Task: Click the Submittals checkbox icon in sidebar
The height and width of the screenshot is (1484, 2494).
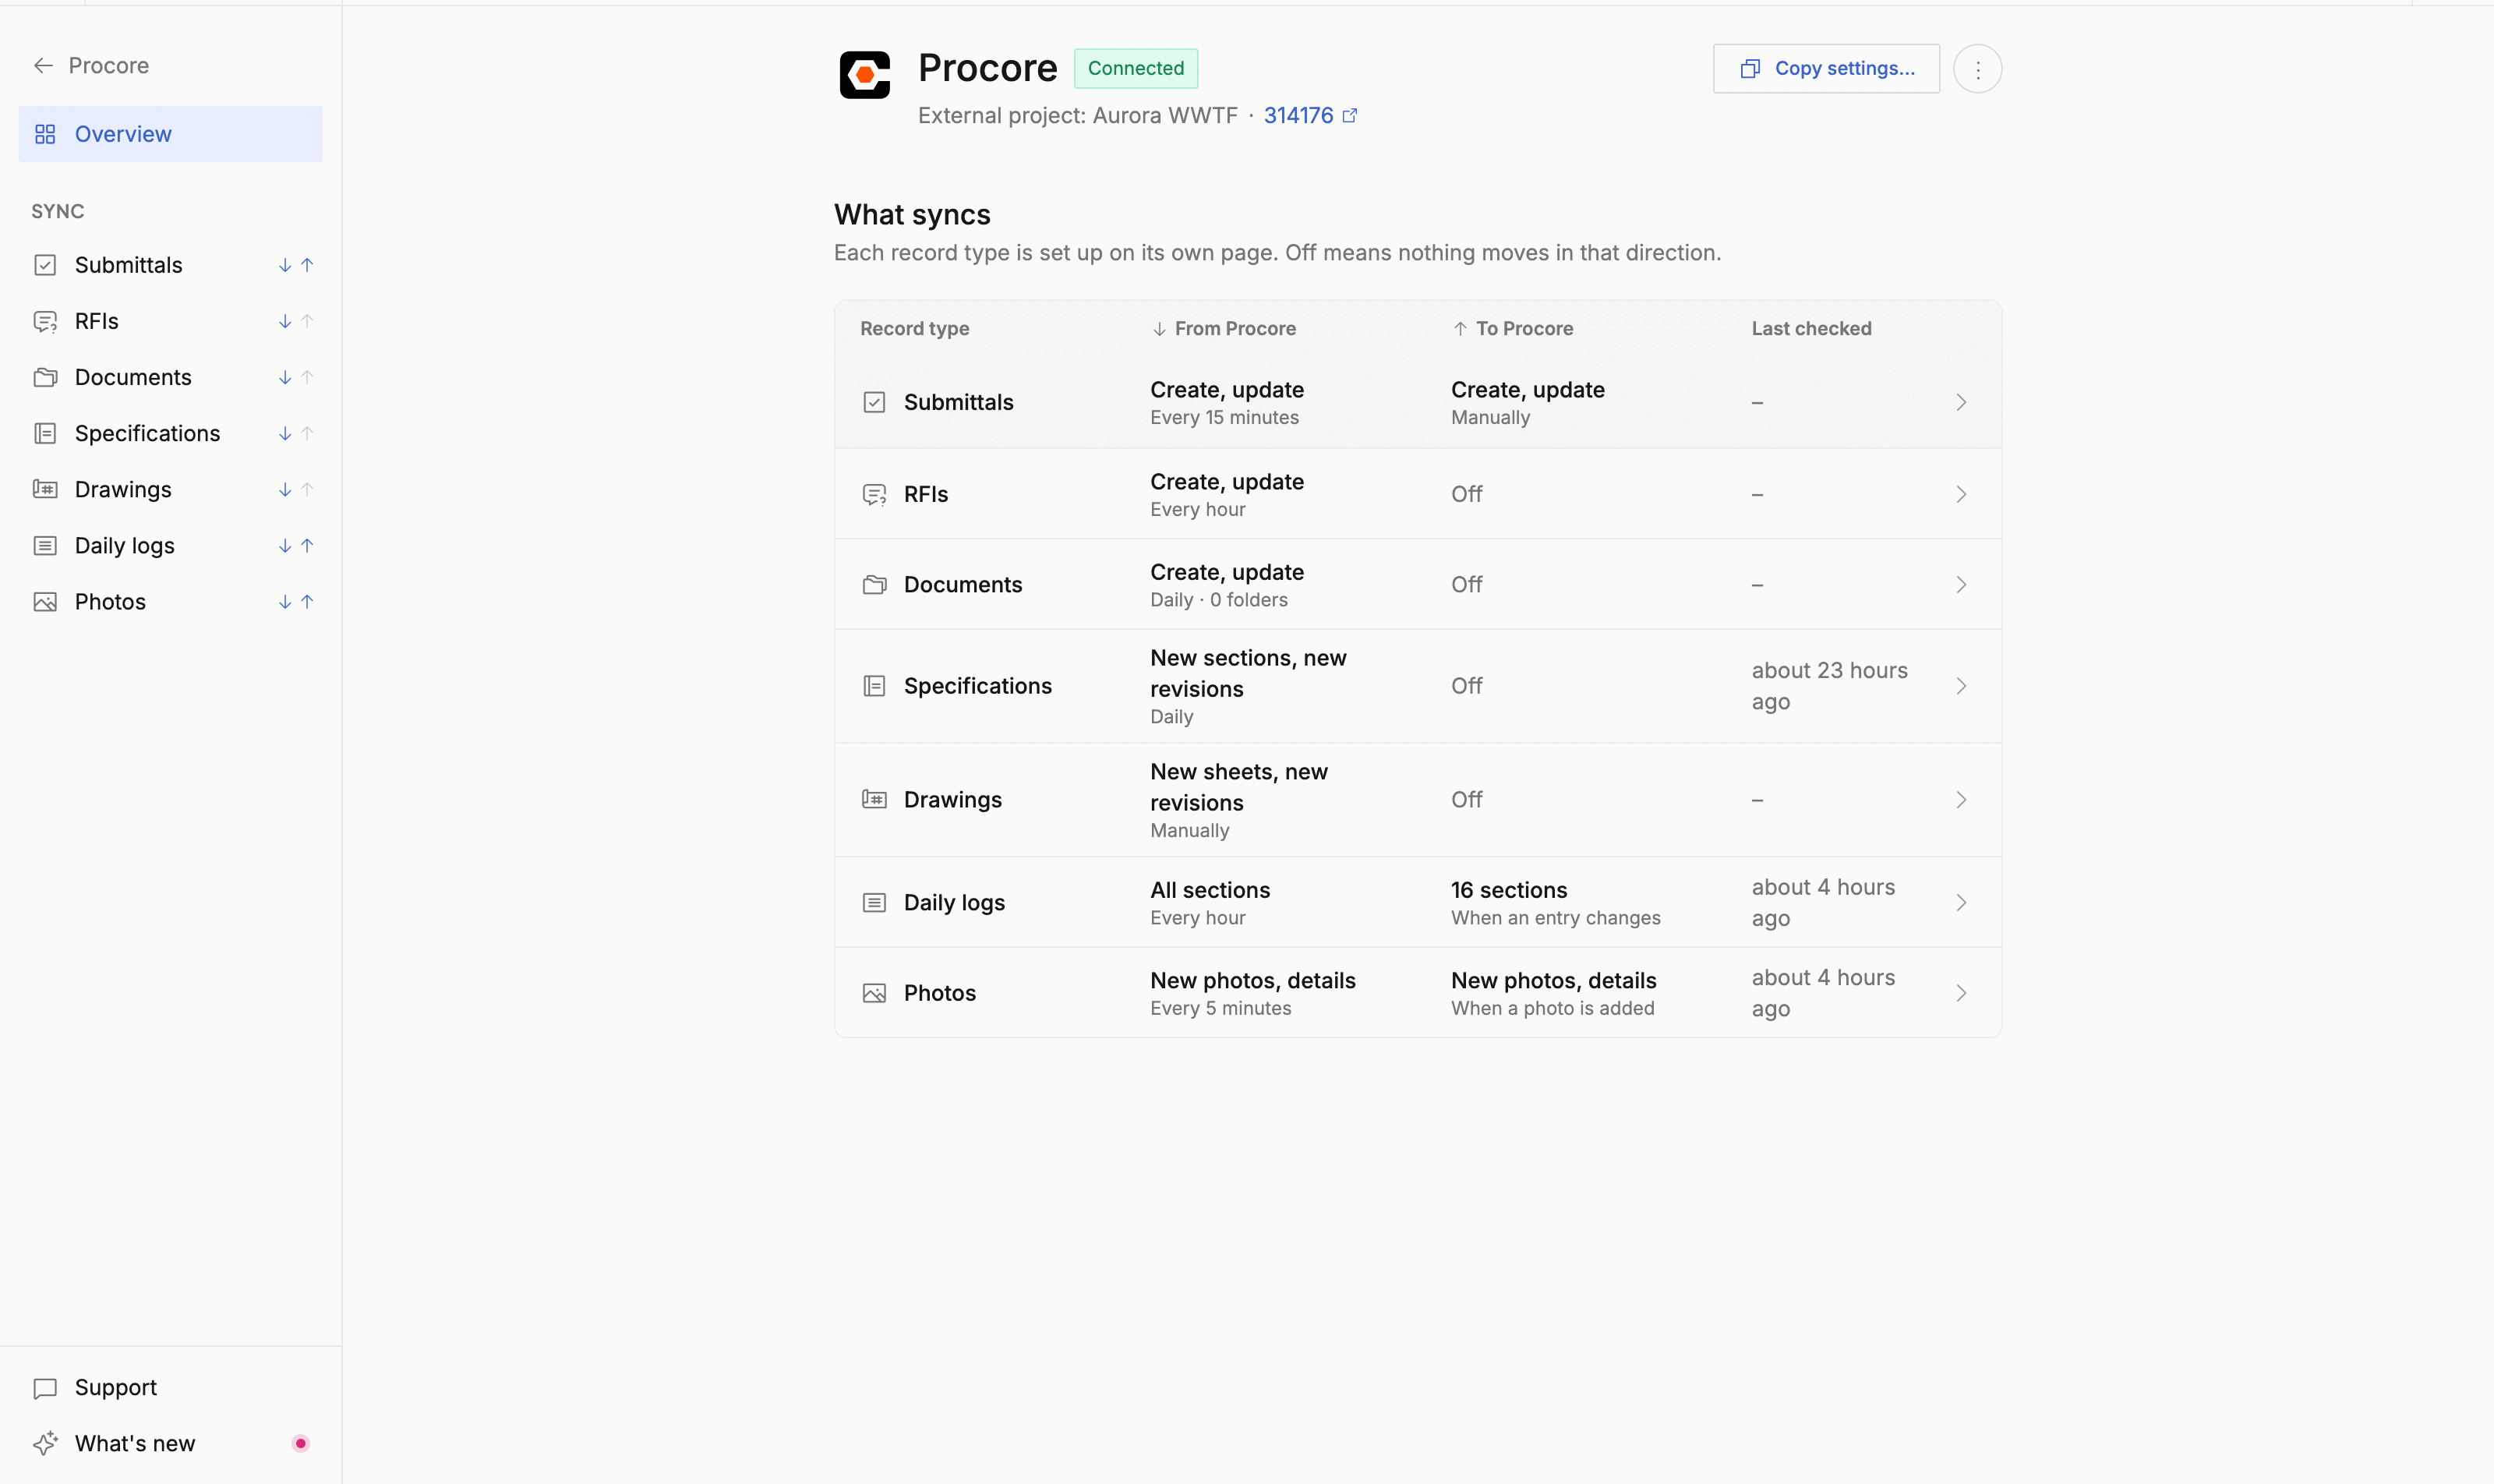Action: point(45,265)
